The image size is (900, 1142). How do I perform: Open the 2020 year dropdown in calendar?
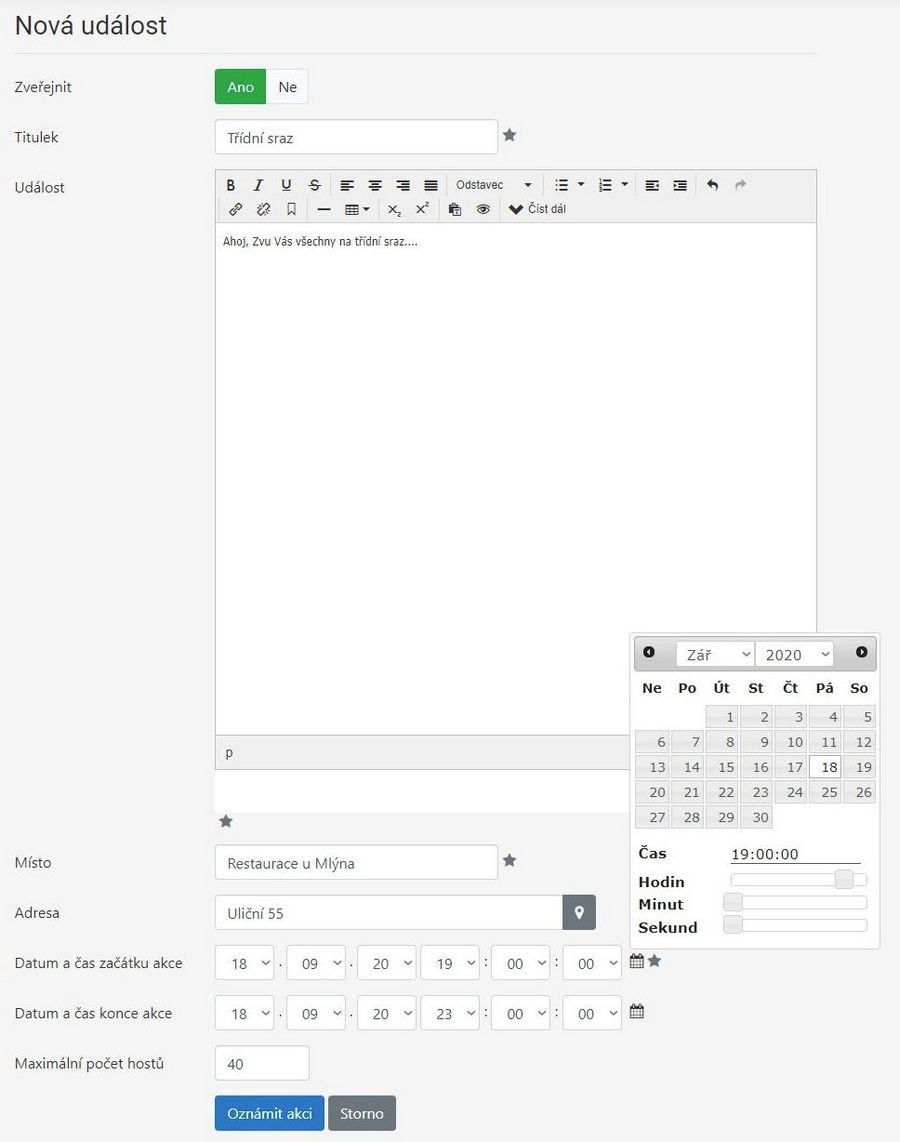tap(794, 654)
